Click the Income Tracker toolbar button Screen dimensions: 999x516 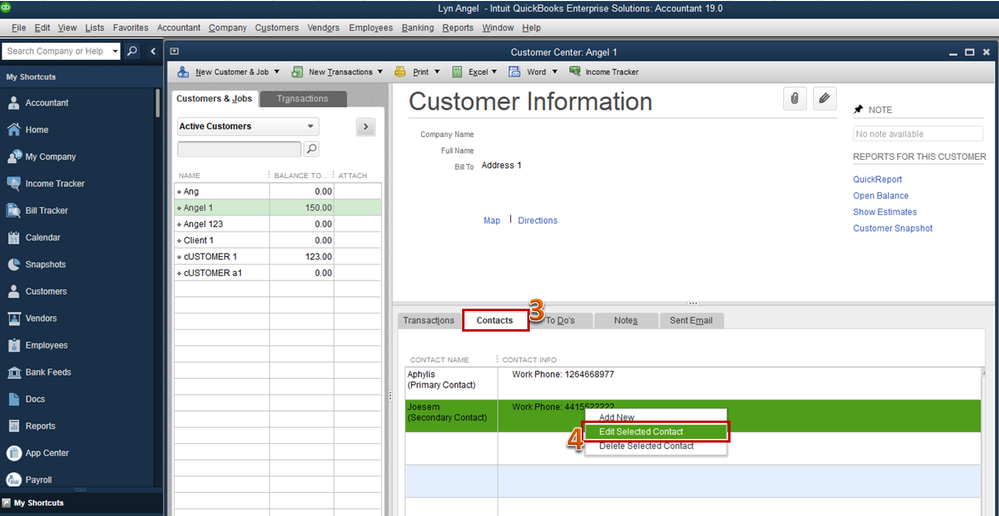[604, 72]
